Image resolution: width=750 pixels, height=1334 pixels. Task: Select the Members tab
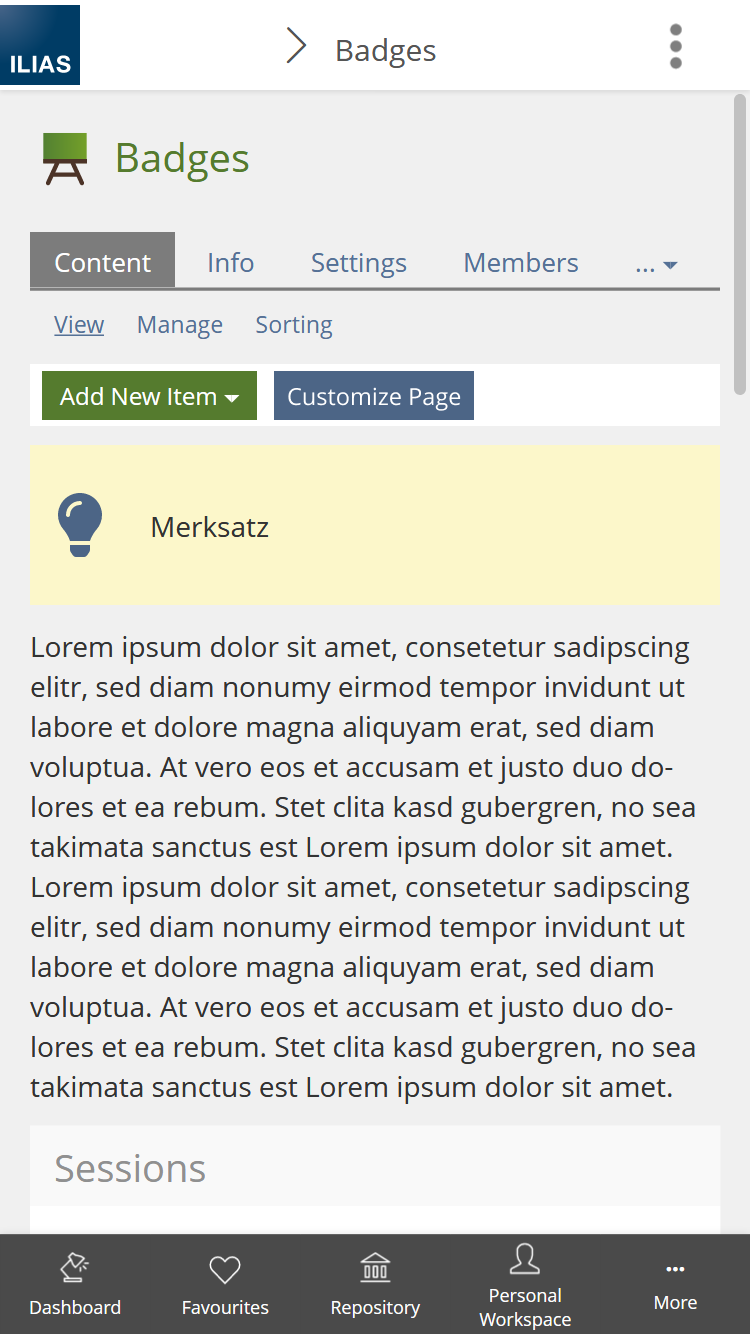tap(520, 263)
